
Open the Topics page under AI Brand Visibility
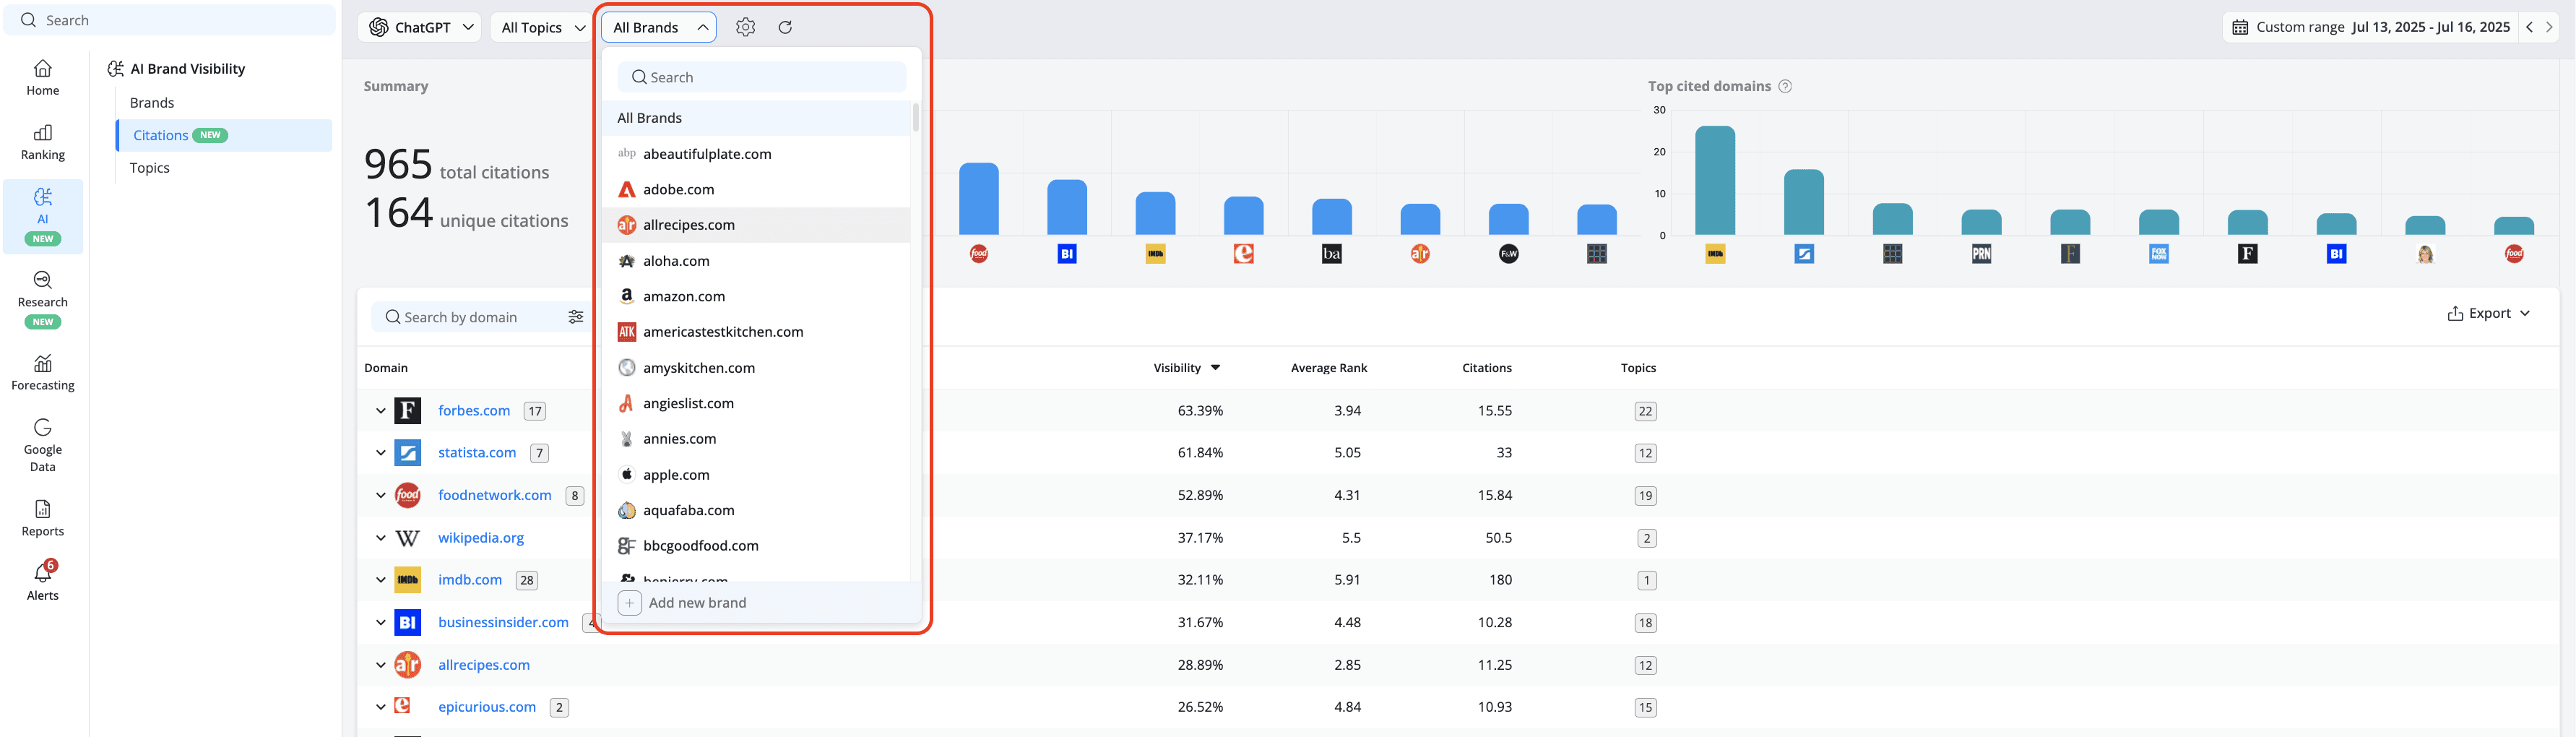pos(150,168)
